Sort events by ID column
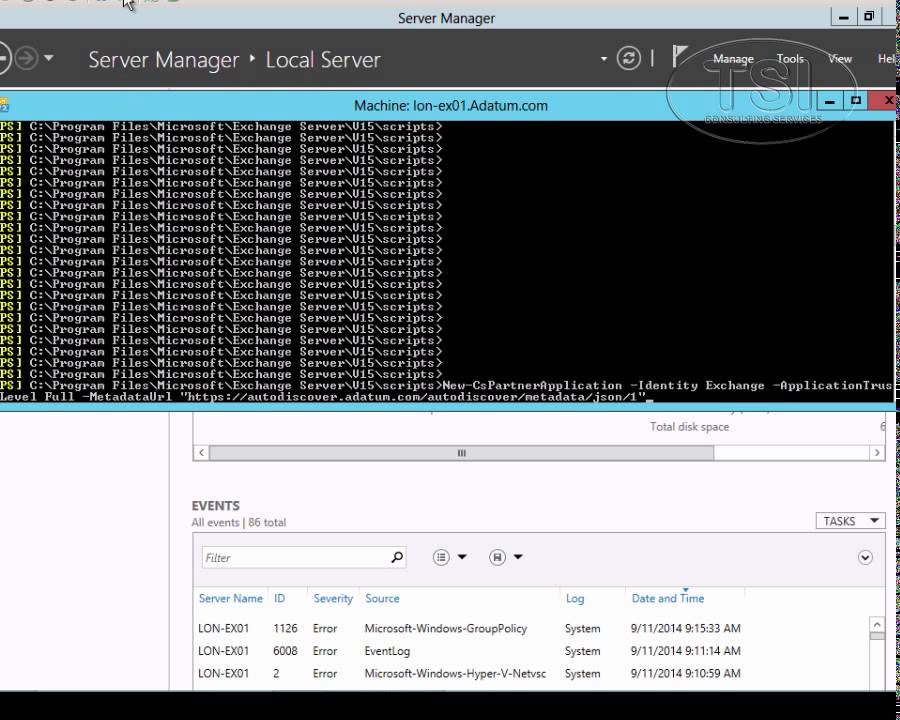900x720 pixels. (280, 598)
